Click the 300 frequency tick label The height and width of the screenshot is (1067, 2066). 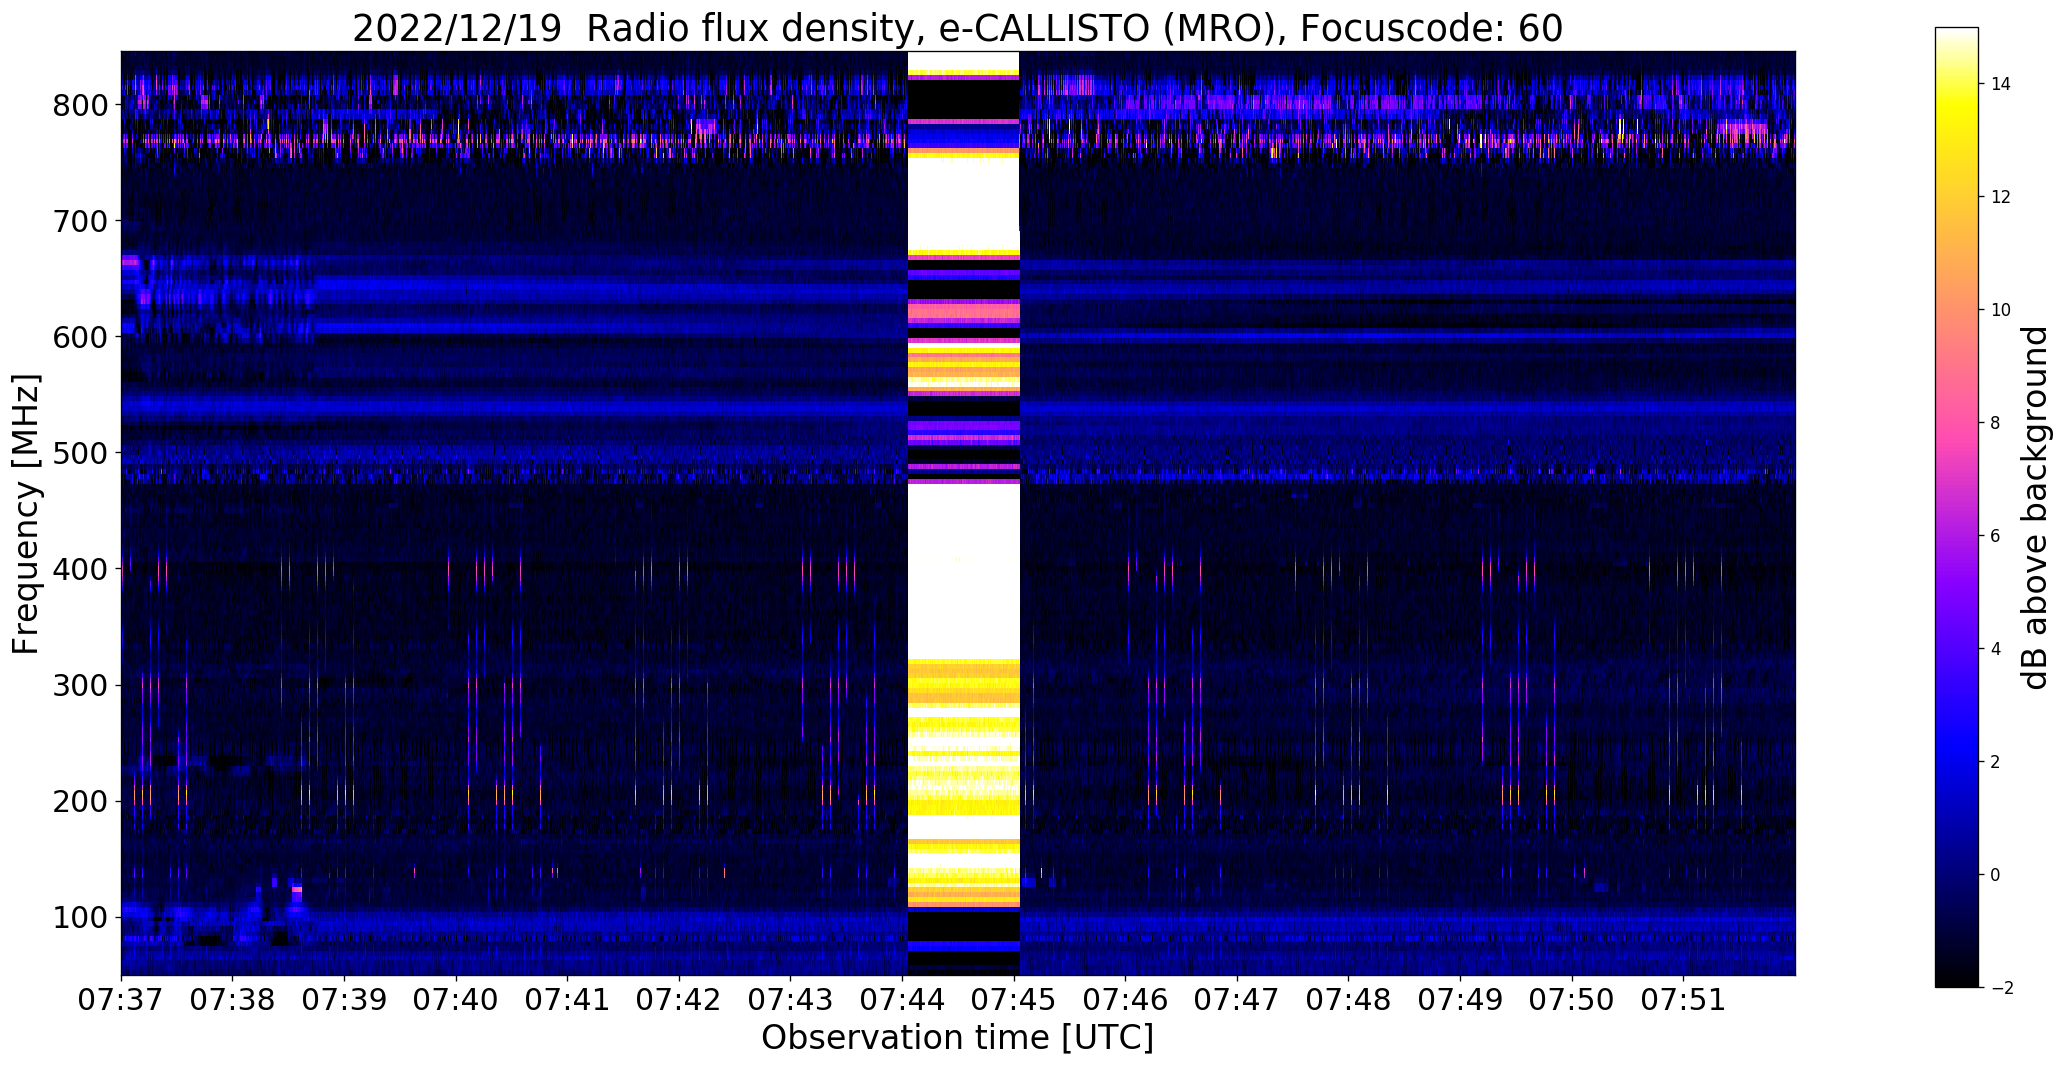pyautogui.click(x=81, y=685)
